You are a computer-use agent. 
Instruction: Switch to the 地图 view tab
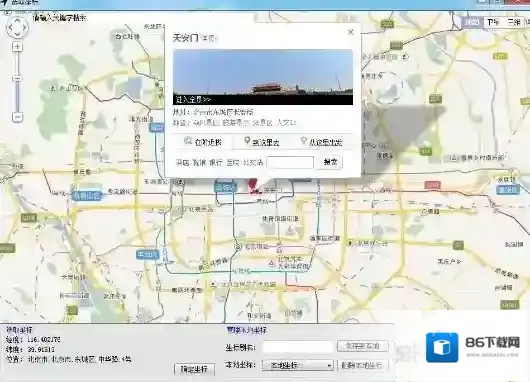[x=472, y=22]
